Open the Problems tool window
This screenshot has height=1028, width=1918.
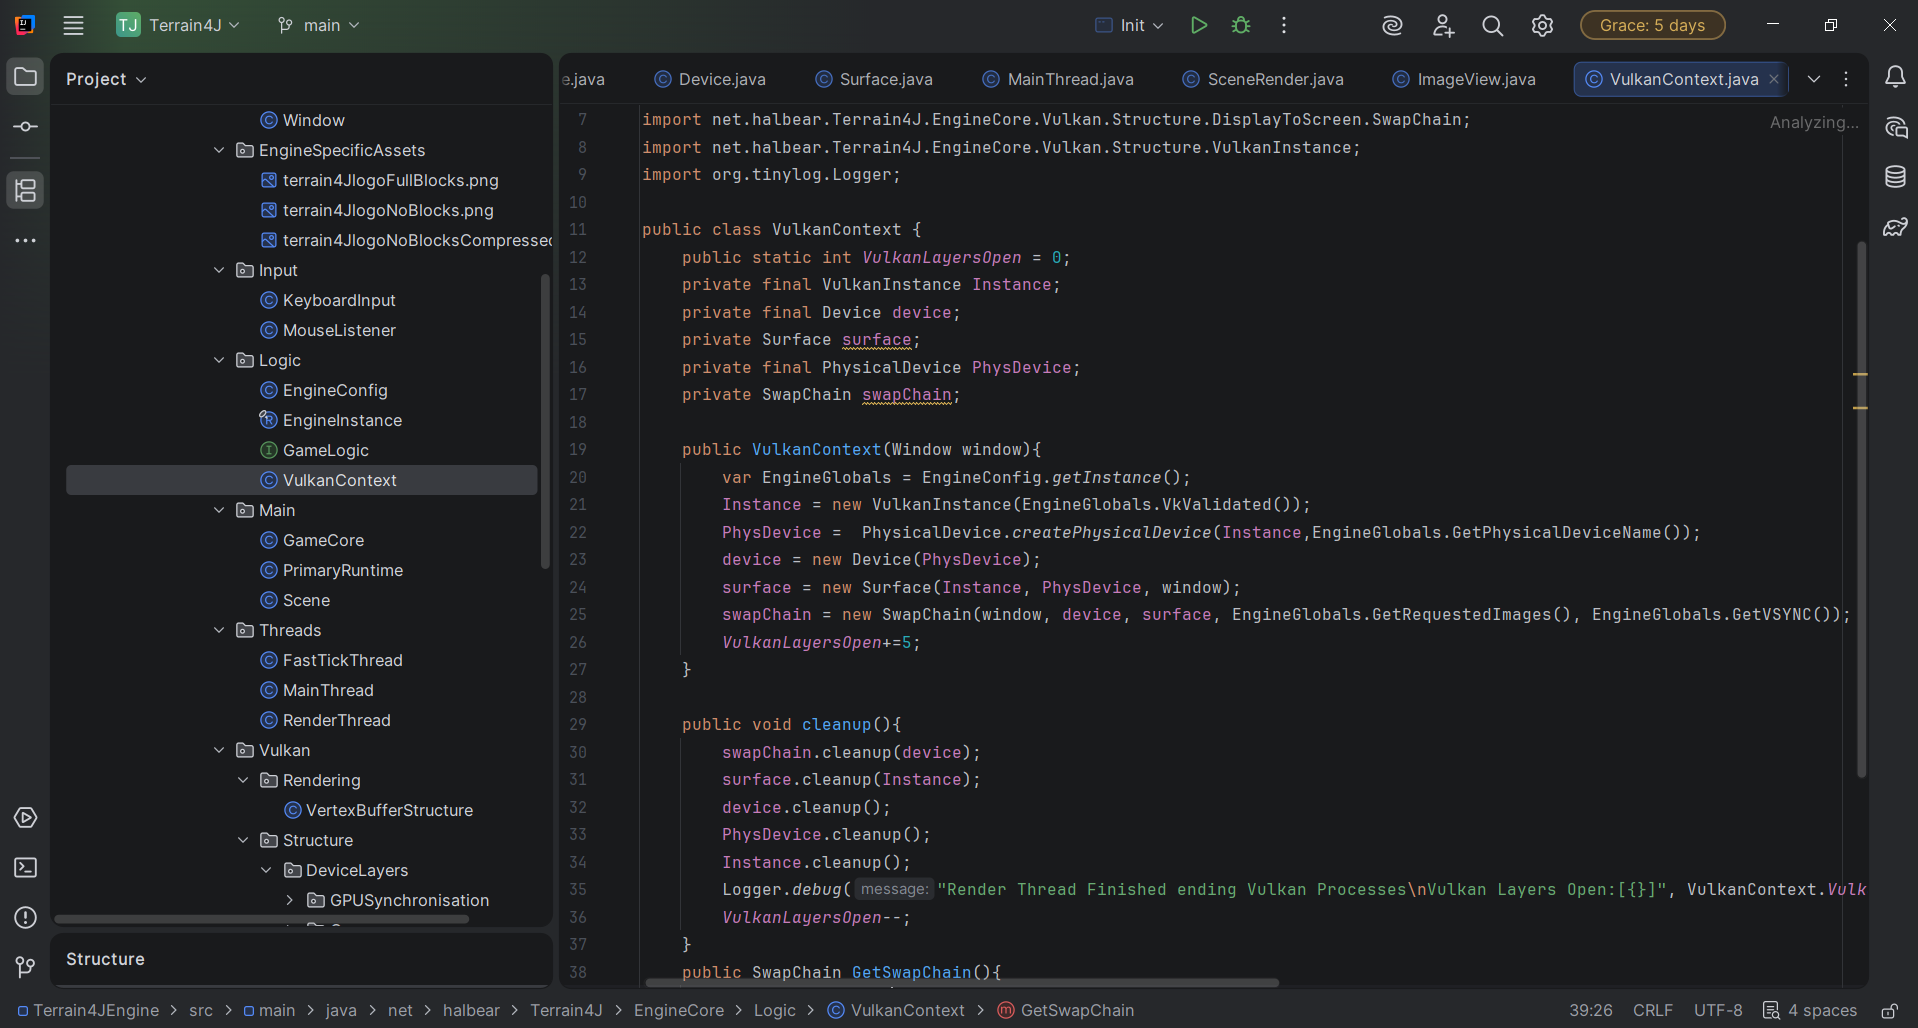26,918
